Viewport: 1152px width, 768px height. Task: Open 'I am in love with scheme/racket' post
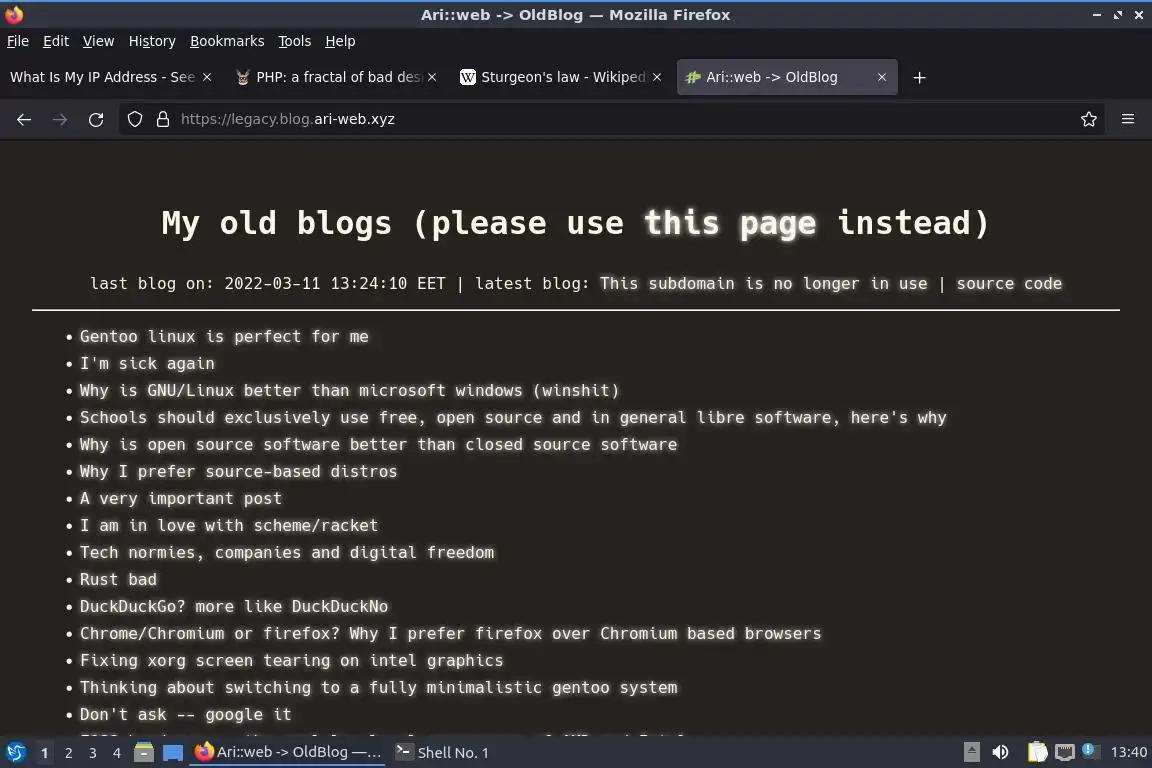coord(228,525)
